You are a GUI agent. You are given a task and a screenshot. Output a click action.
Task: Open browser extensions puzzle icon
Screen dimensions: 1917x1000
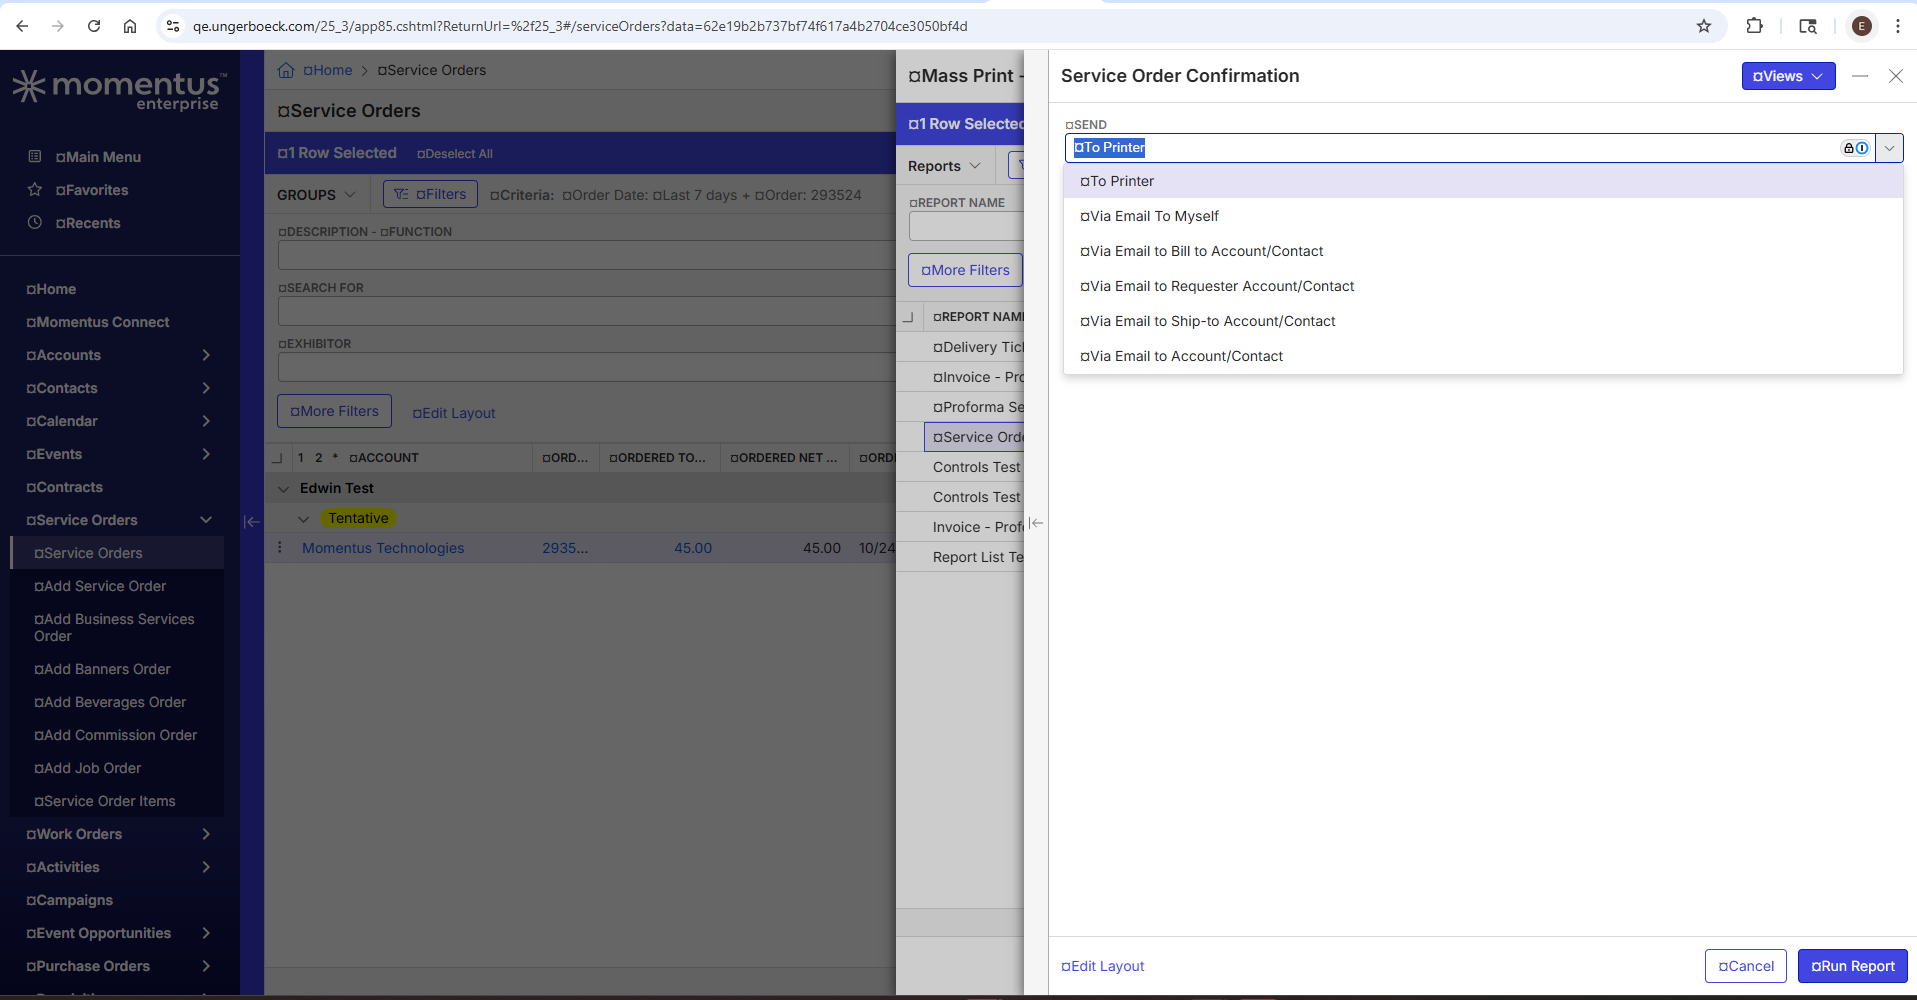[x=1754, y=26]
